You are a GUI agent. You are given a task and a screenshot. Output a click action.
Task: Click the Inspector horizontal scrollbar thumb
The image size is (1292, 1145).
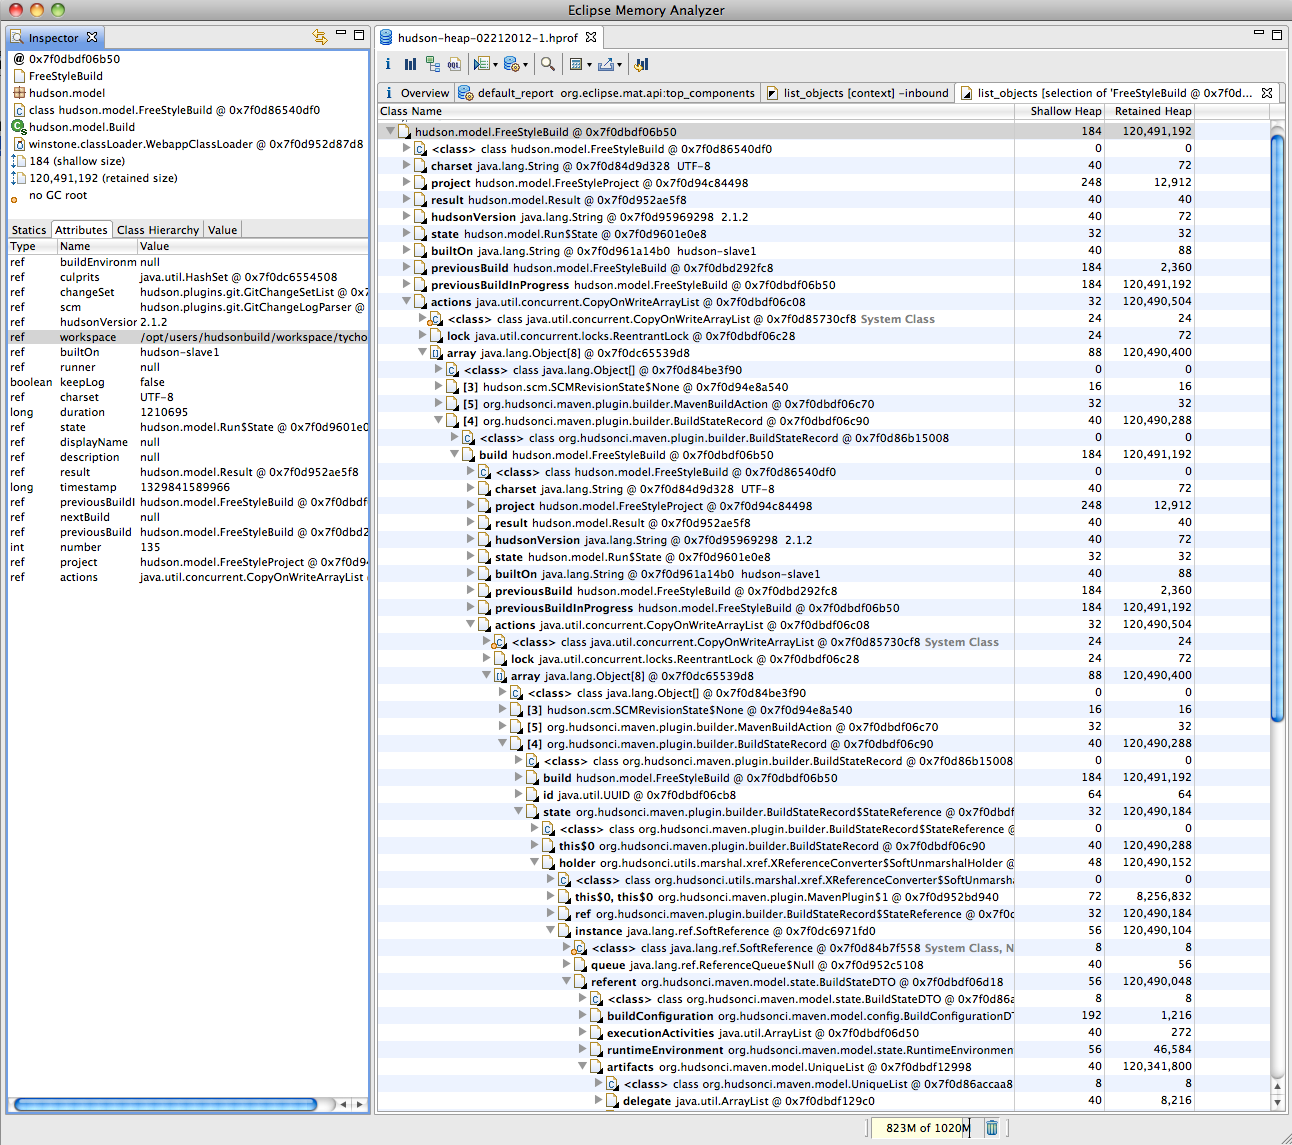[165, 1104]
